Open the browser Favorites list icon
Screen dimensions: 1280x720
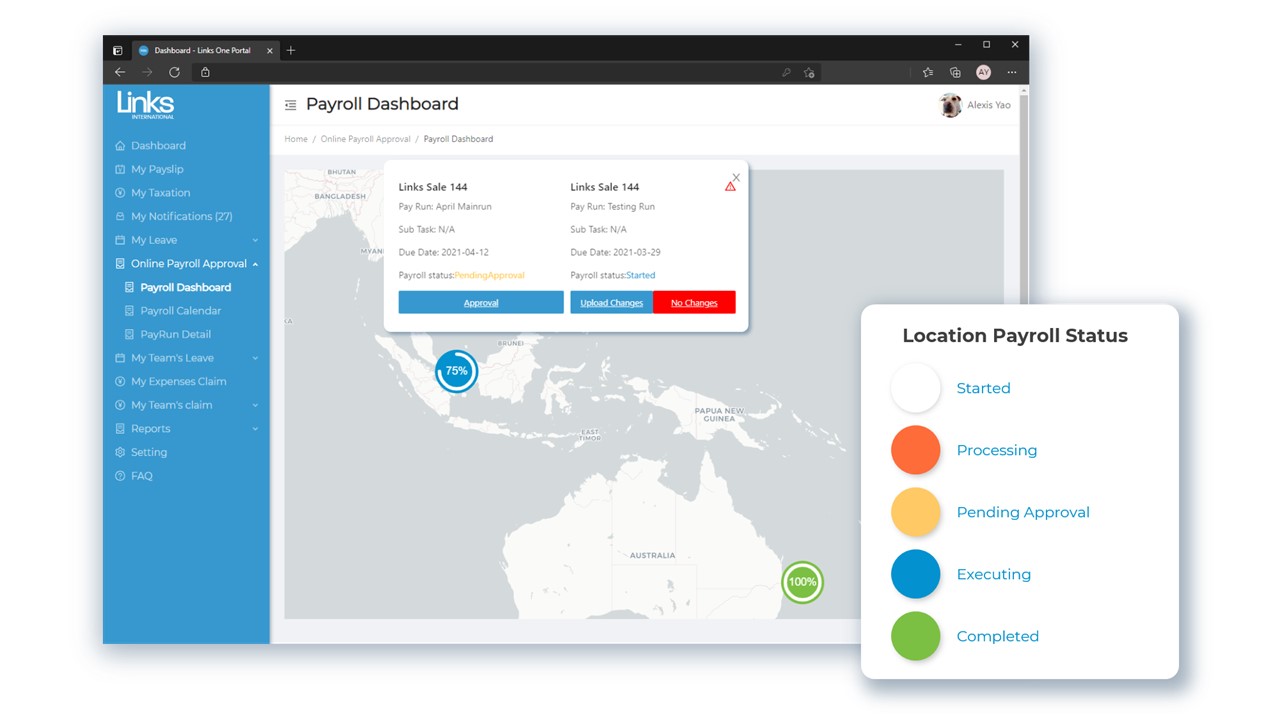928,72
